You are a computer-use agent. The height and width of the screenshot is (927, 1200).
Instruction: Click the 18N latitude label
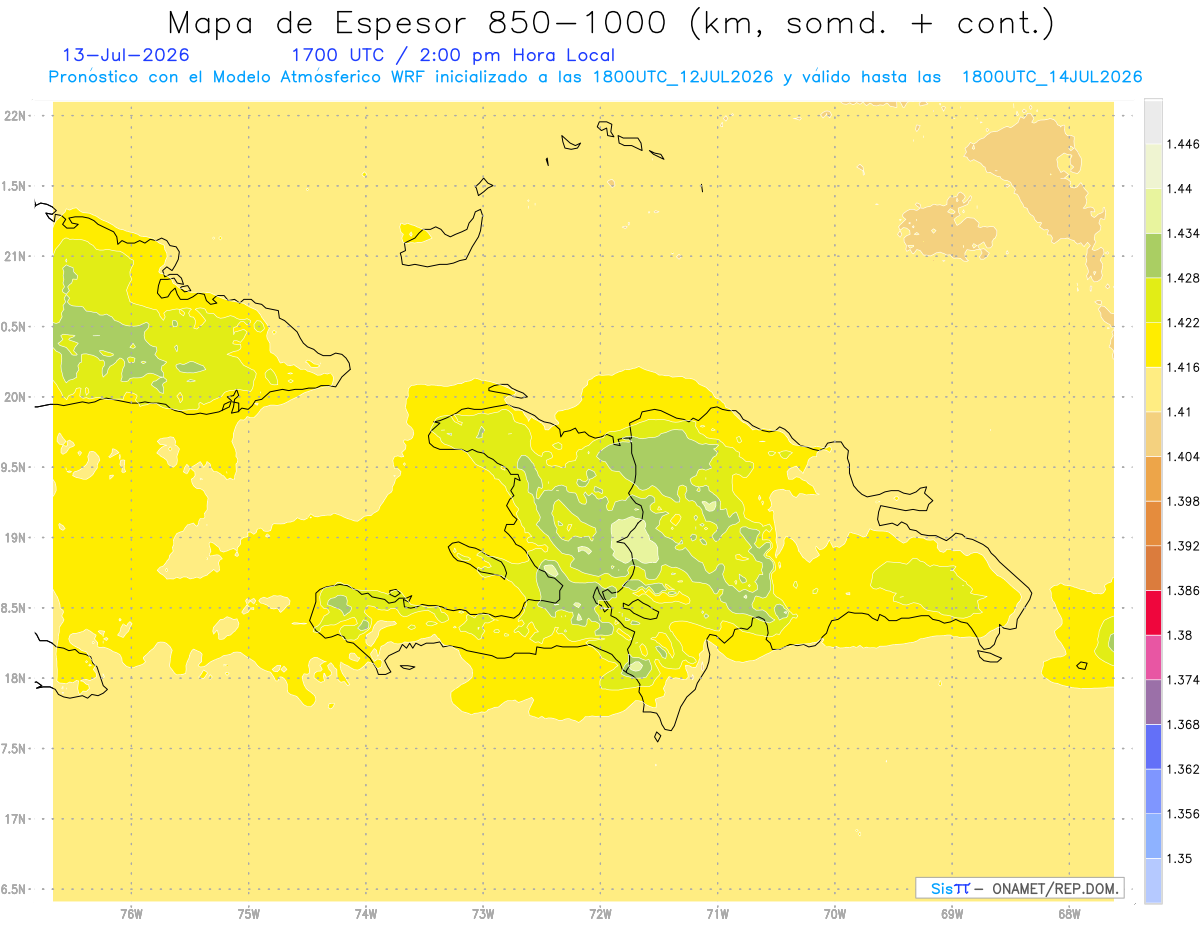(x=17, y=678)
